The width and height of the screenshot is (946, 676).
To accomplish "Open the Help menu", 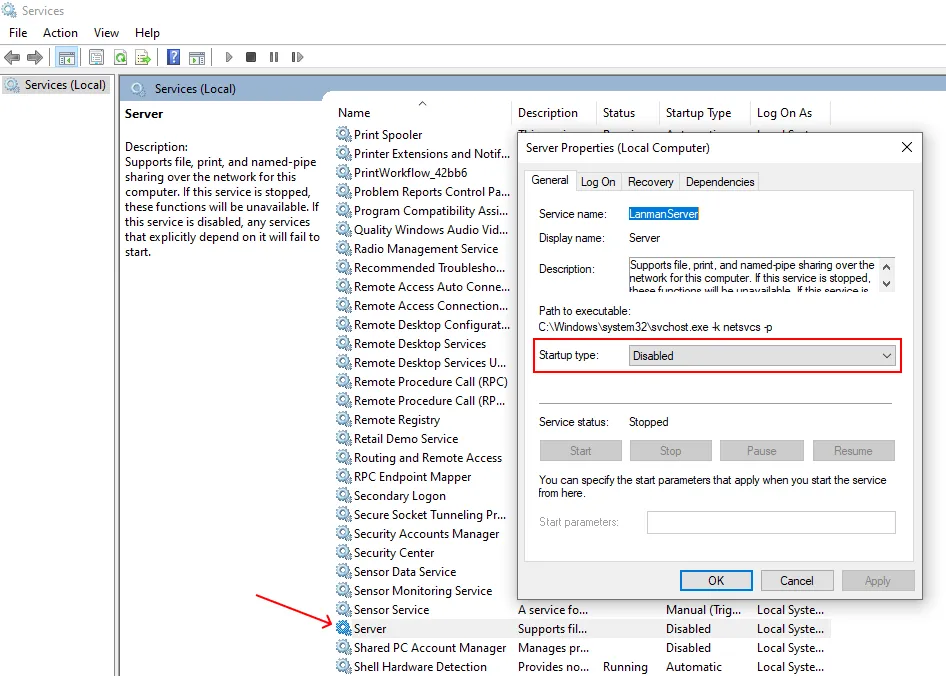I will 147,33.
